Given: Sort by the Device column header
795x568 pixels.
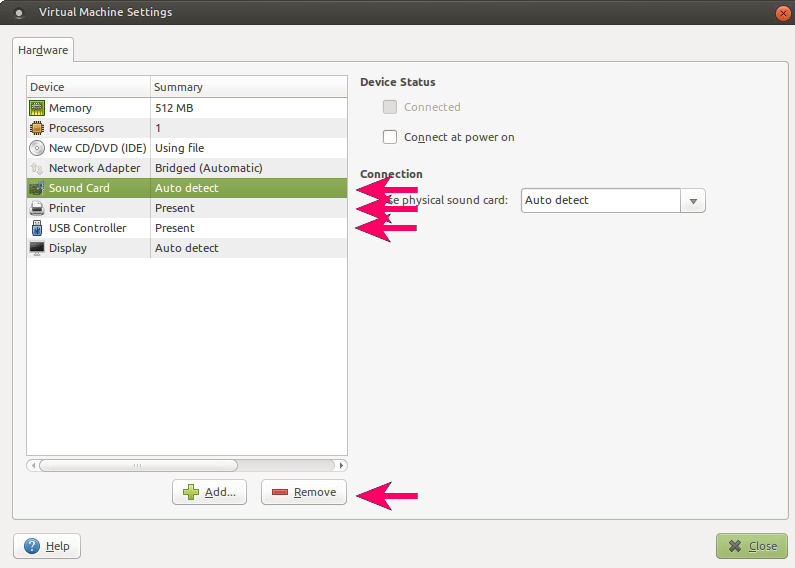Looking at the screenshot, I should [x=88, y=87].
